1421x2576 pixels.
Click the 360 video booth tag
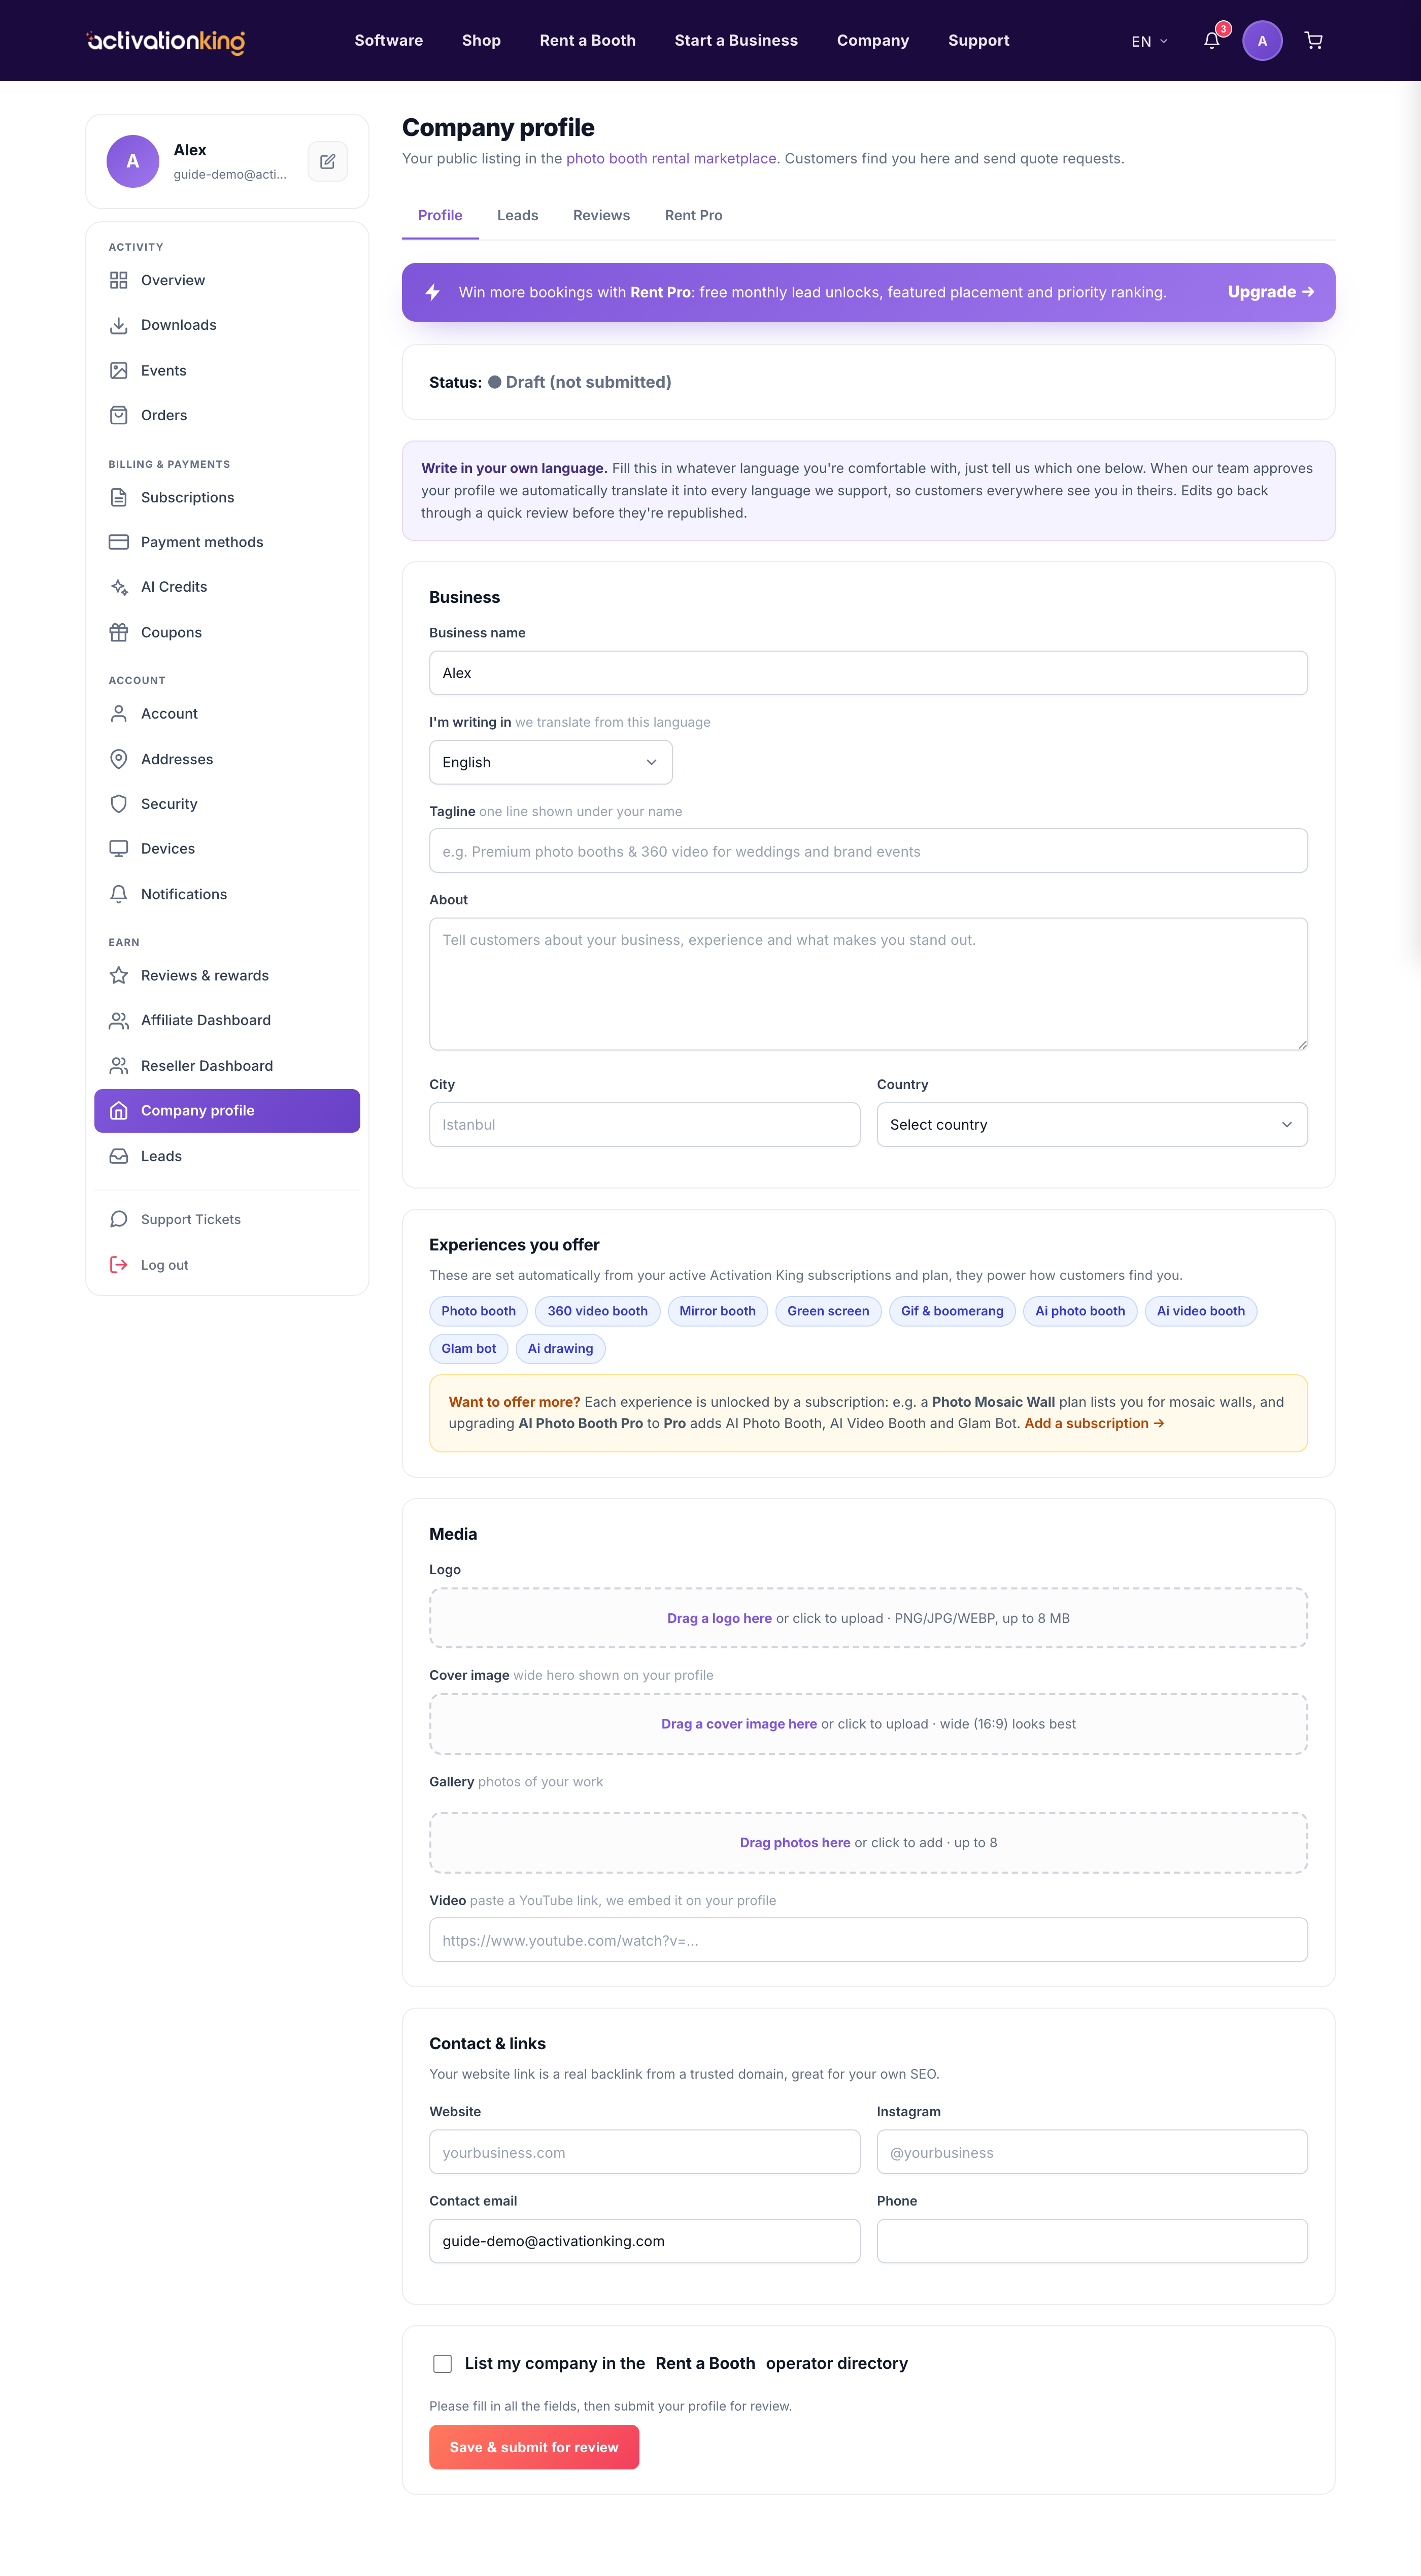tap(597, 1311)
